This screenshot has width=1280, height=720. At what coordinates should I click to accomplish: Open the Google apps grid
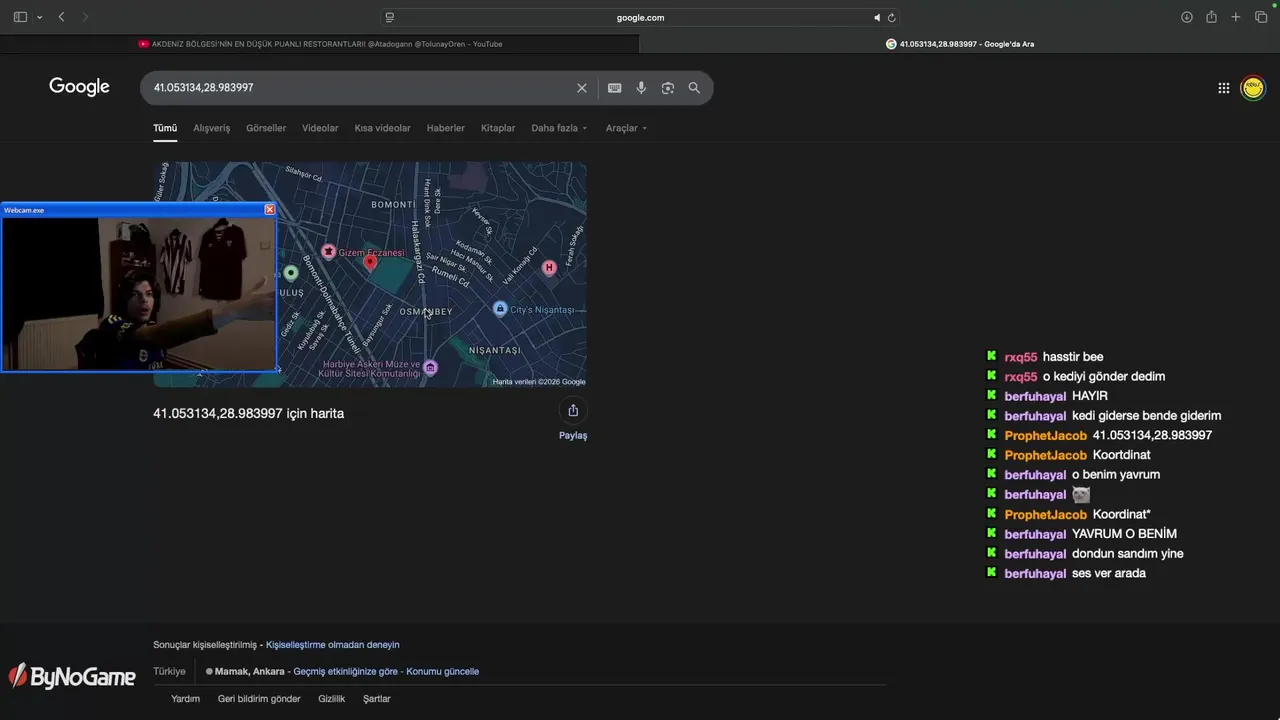(x=1223, y=88)
